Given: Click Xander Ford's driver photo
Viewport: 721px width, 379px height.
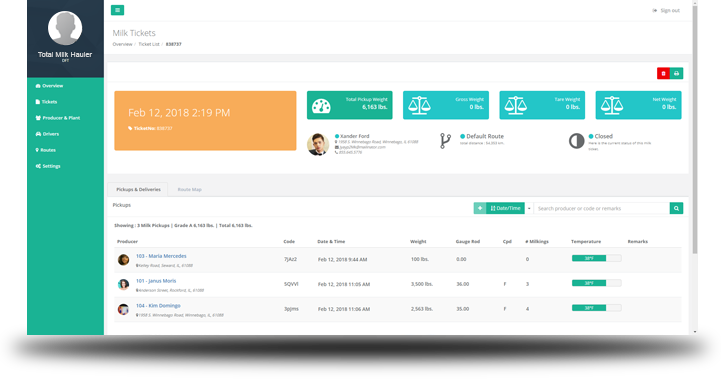Looking at the screenshot, I should pyautogui.click(x=318, y=144).
